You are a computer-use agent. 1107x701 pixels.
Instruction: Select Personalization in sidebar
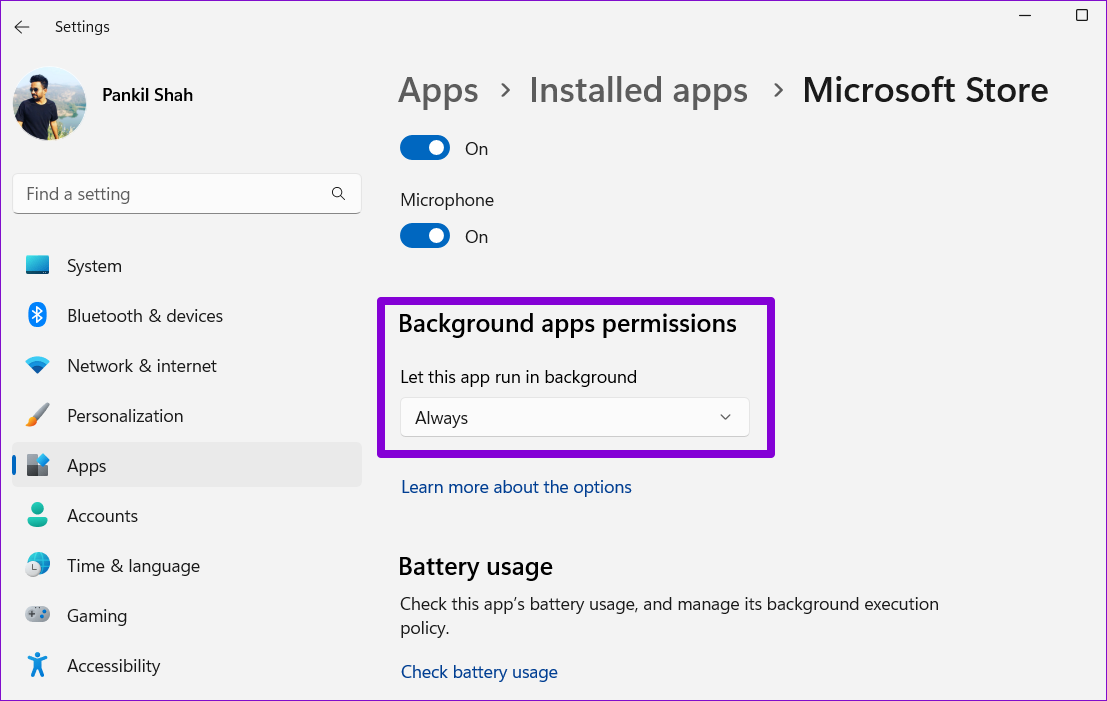tap(187, 416)
